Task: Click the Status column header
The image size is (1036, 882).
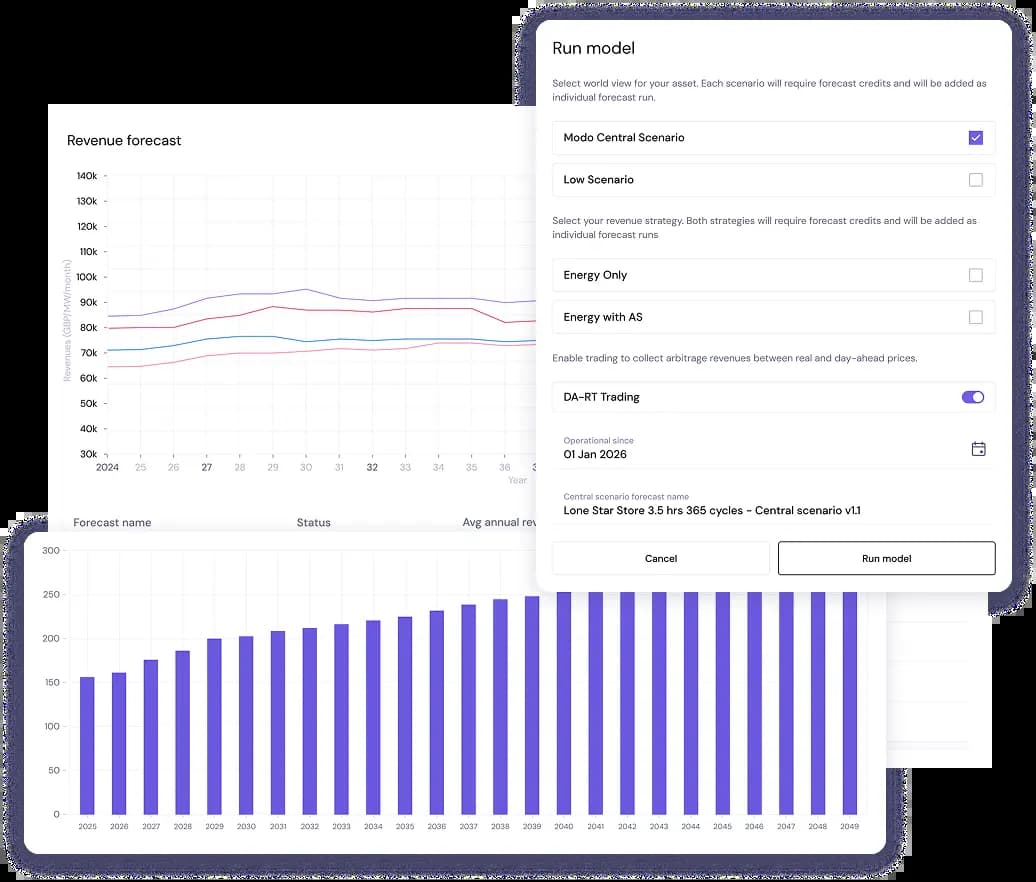Action: click(313, 523)
